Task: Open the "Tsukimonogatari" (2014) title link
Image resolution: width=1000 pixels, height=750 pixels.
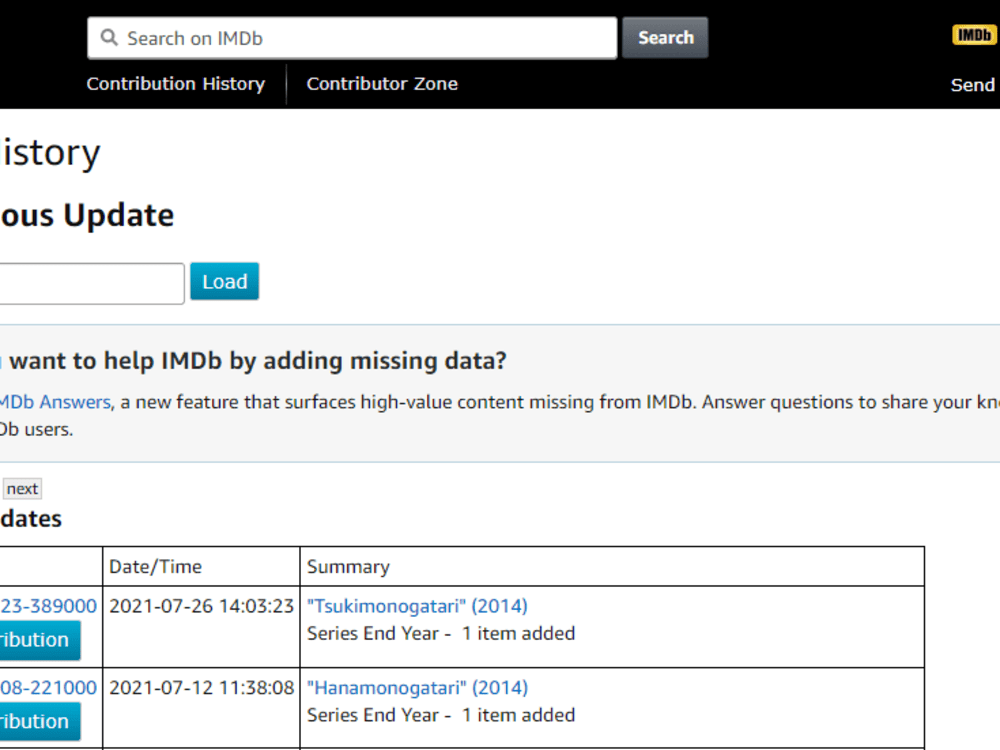Action: pyautogui.click(x=417, y=606)
